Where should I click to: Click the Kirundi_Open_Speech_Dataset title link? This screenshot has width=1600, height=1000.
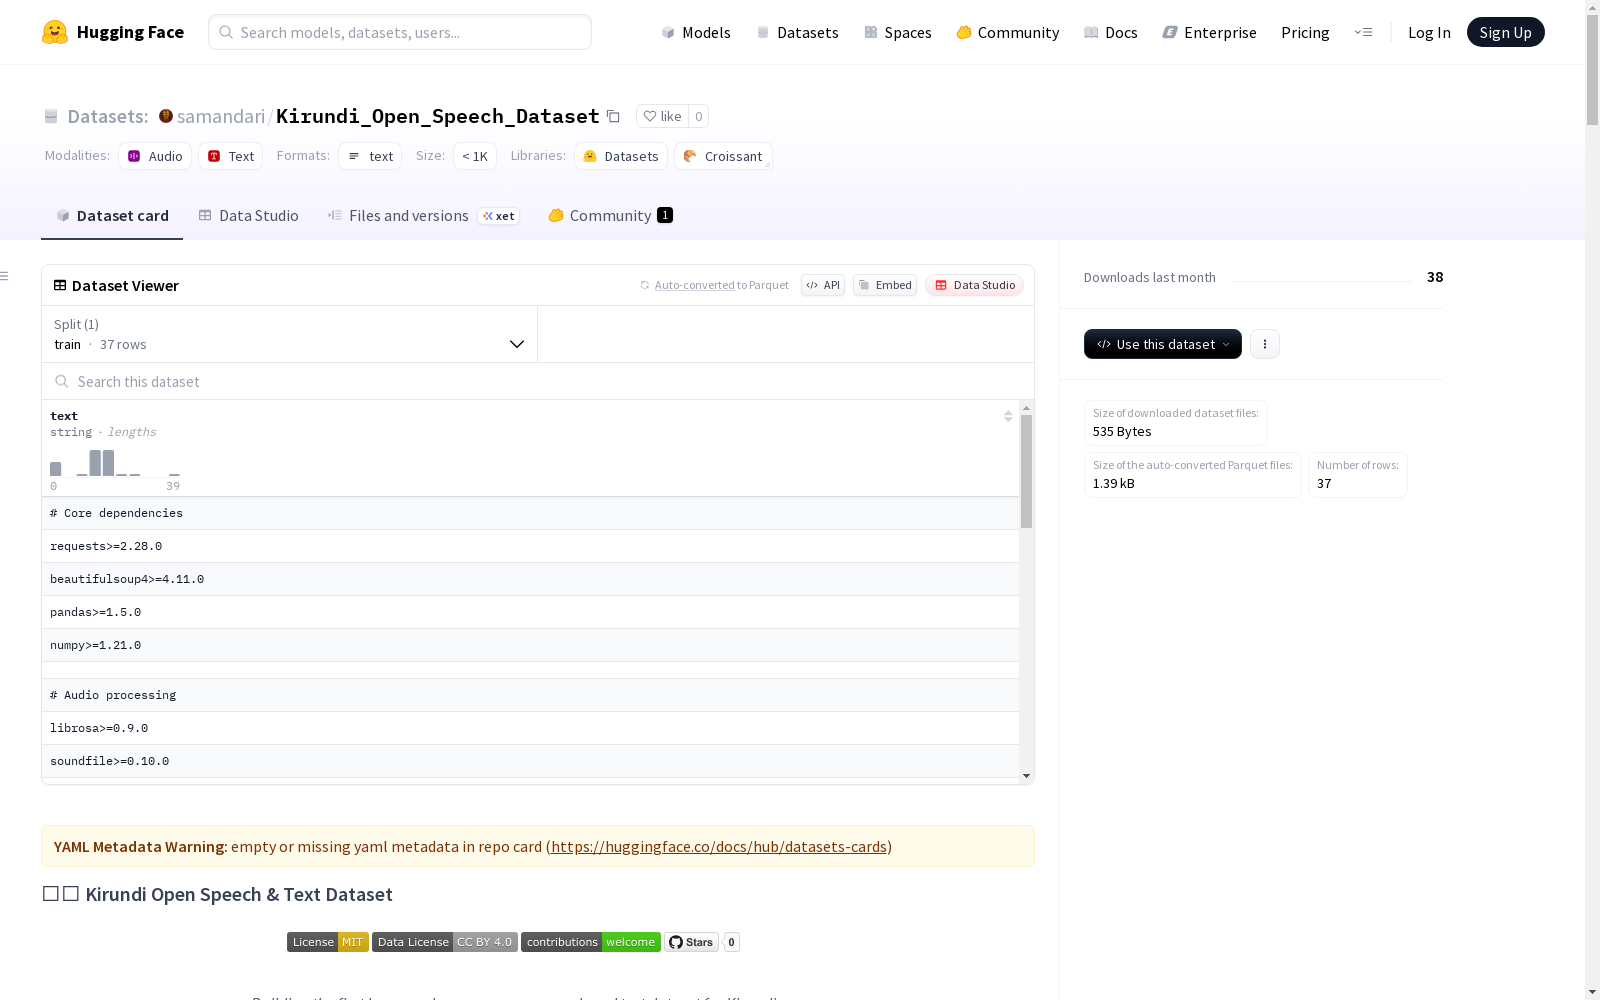437,116
